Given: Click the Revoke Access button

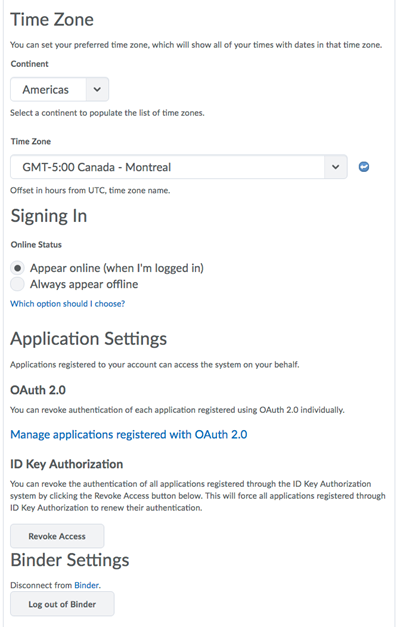Looking at the screenshot, I should pyautogui.click(x=57, y=536).
